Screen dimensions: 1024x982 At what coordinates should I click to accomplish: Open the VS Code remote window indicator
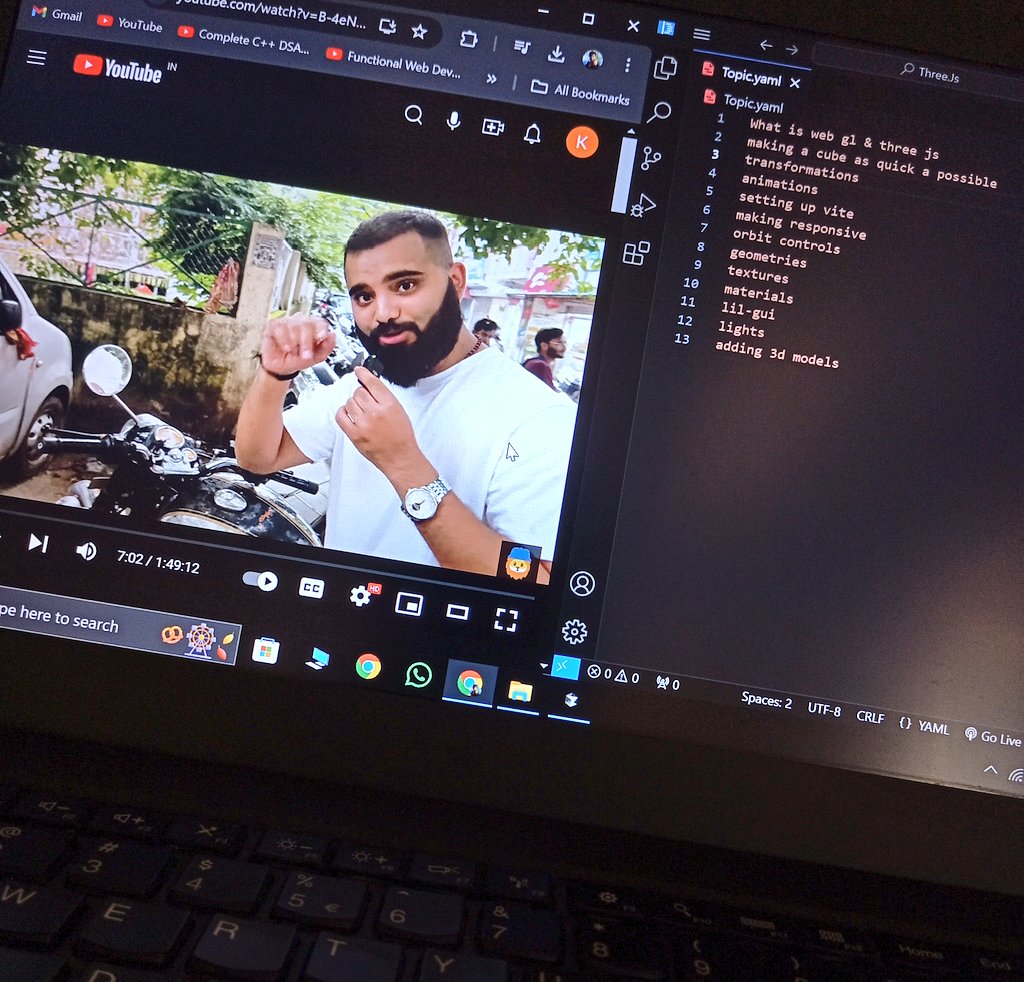[x=565, y=667]
